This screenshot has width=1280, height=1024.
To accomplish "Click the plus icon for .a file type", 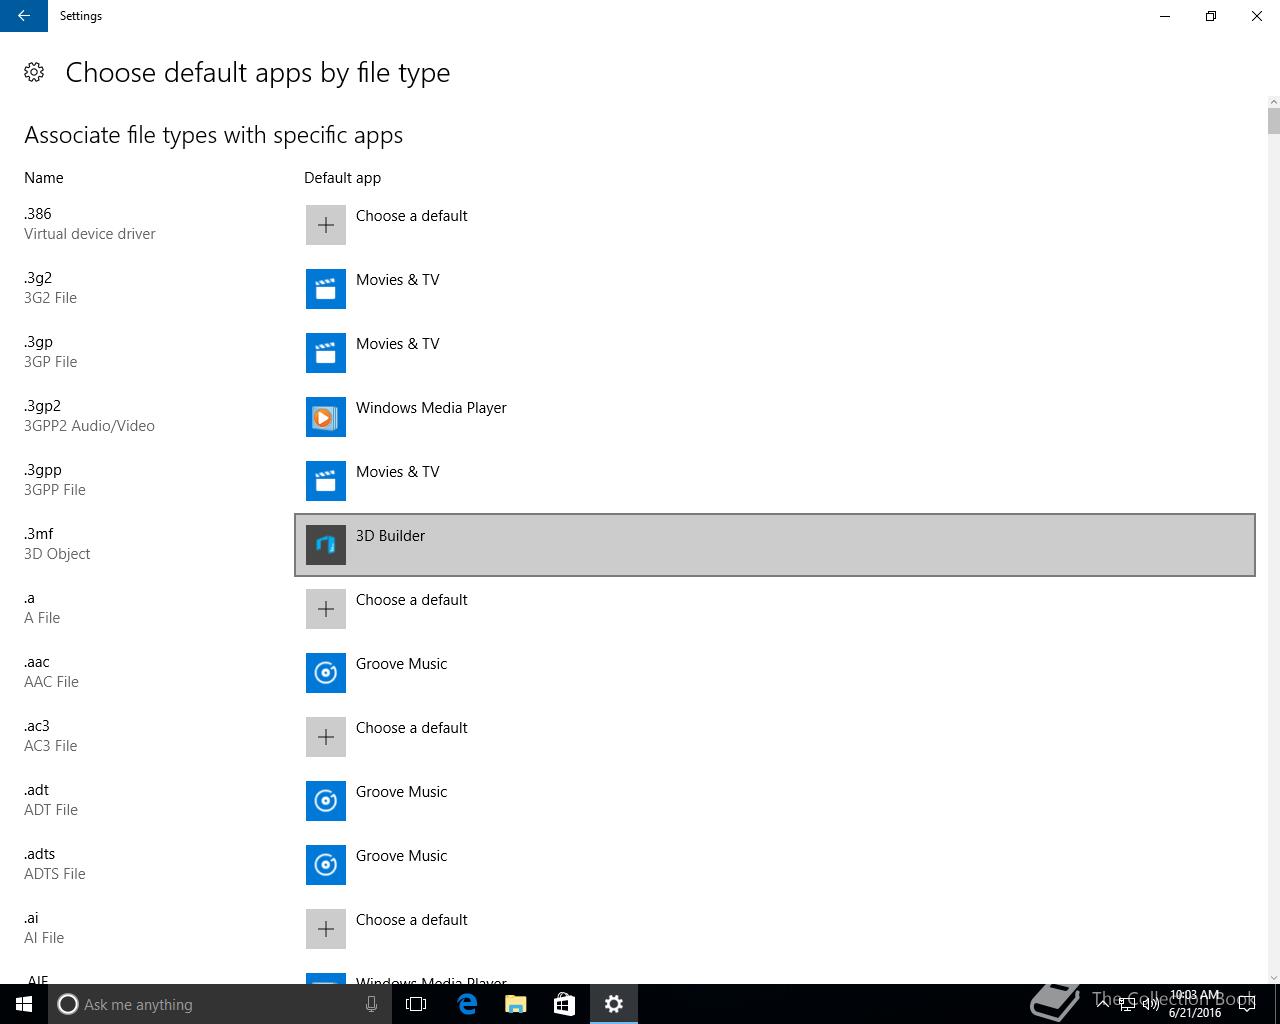I will click(x=326, y=609).
